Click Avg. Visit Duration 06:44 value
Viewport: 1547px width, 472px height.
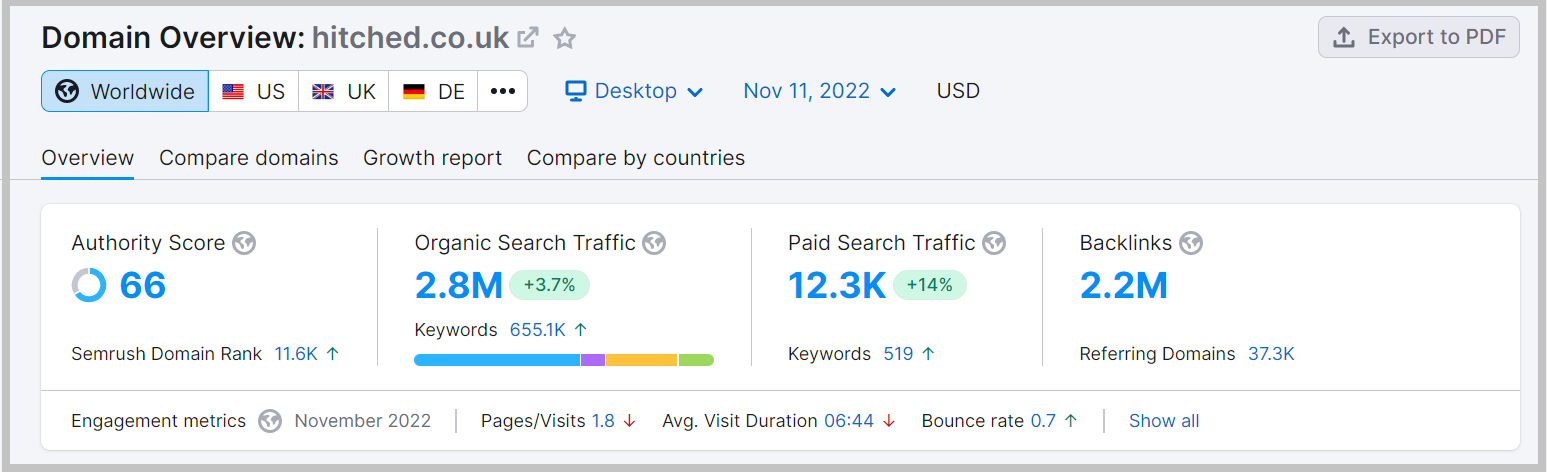849,421
